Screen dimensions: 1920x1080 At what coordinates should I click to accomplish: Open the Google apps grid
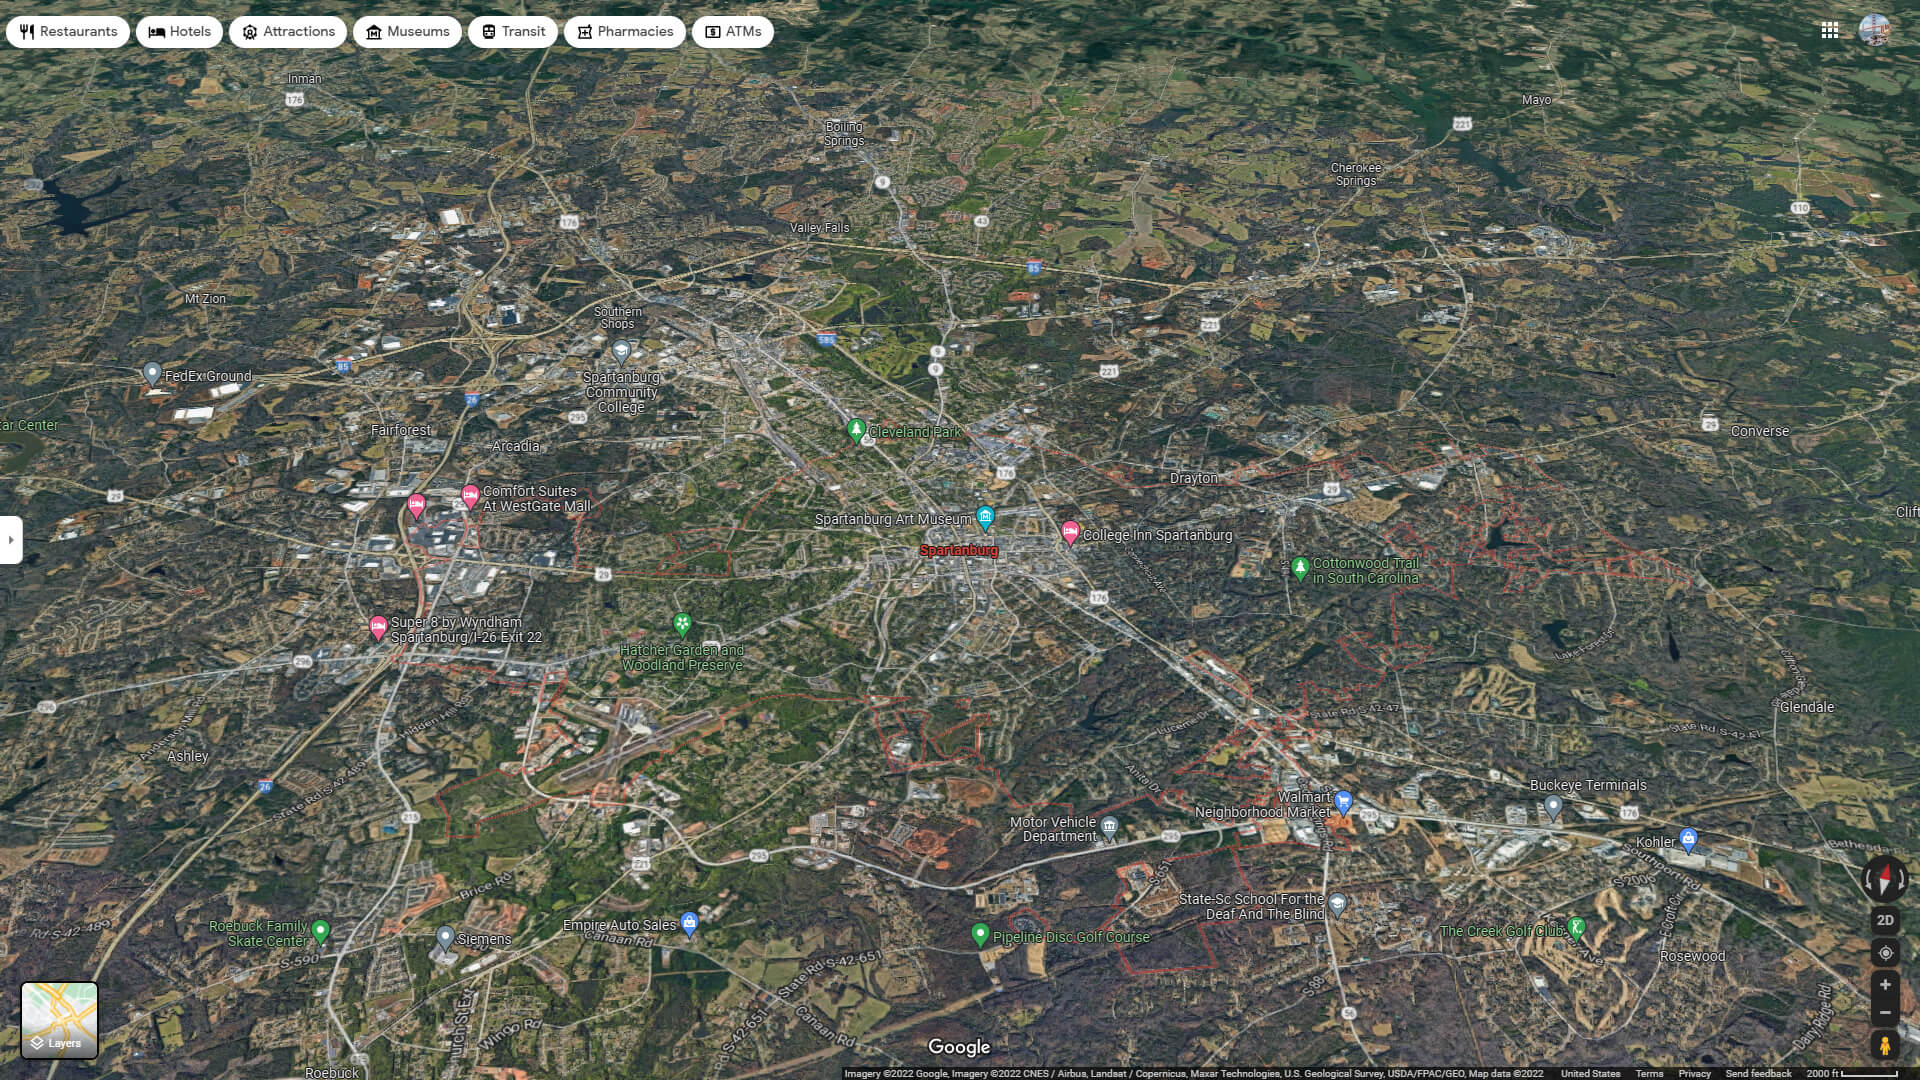[x=1831, y=31]
